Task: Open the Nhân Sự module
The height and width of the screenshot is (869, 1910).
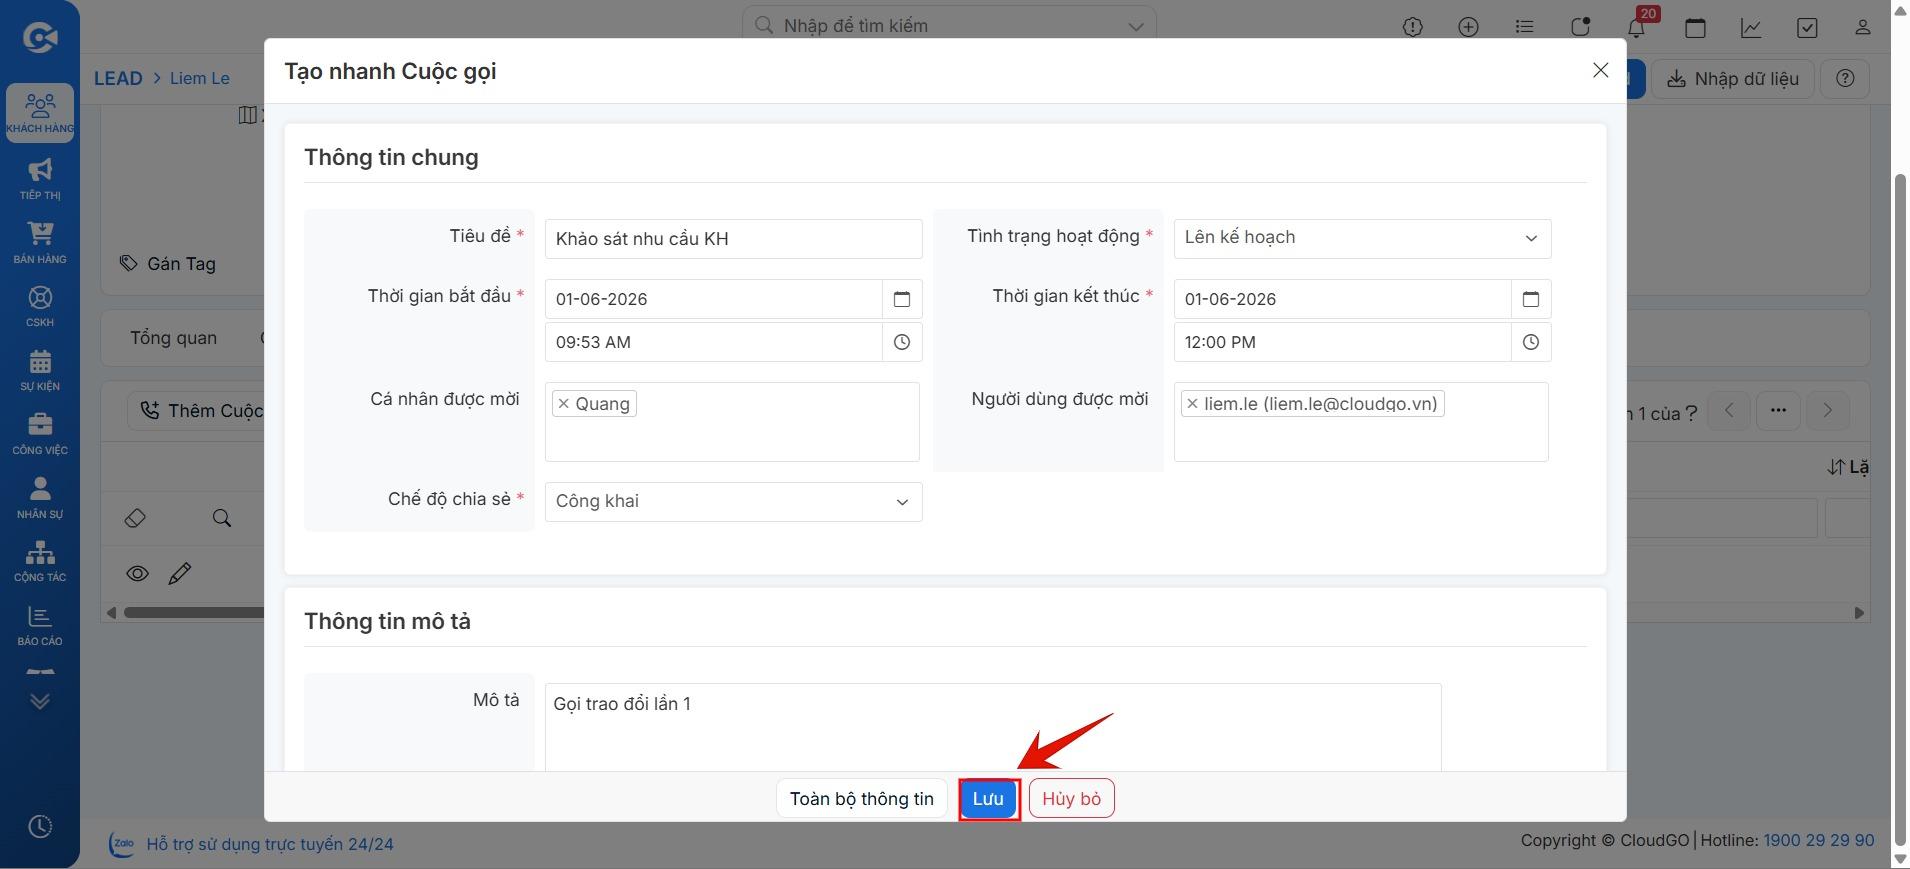Action: tap(40, 497)
